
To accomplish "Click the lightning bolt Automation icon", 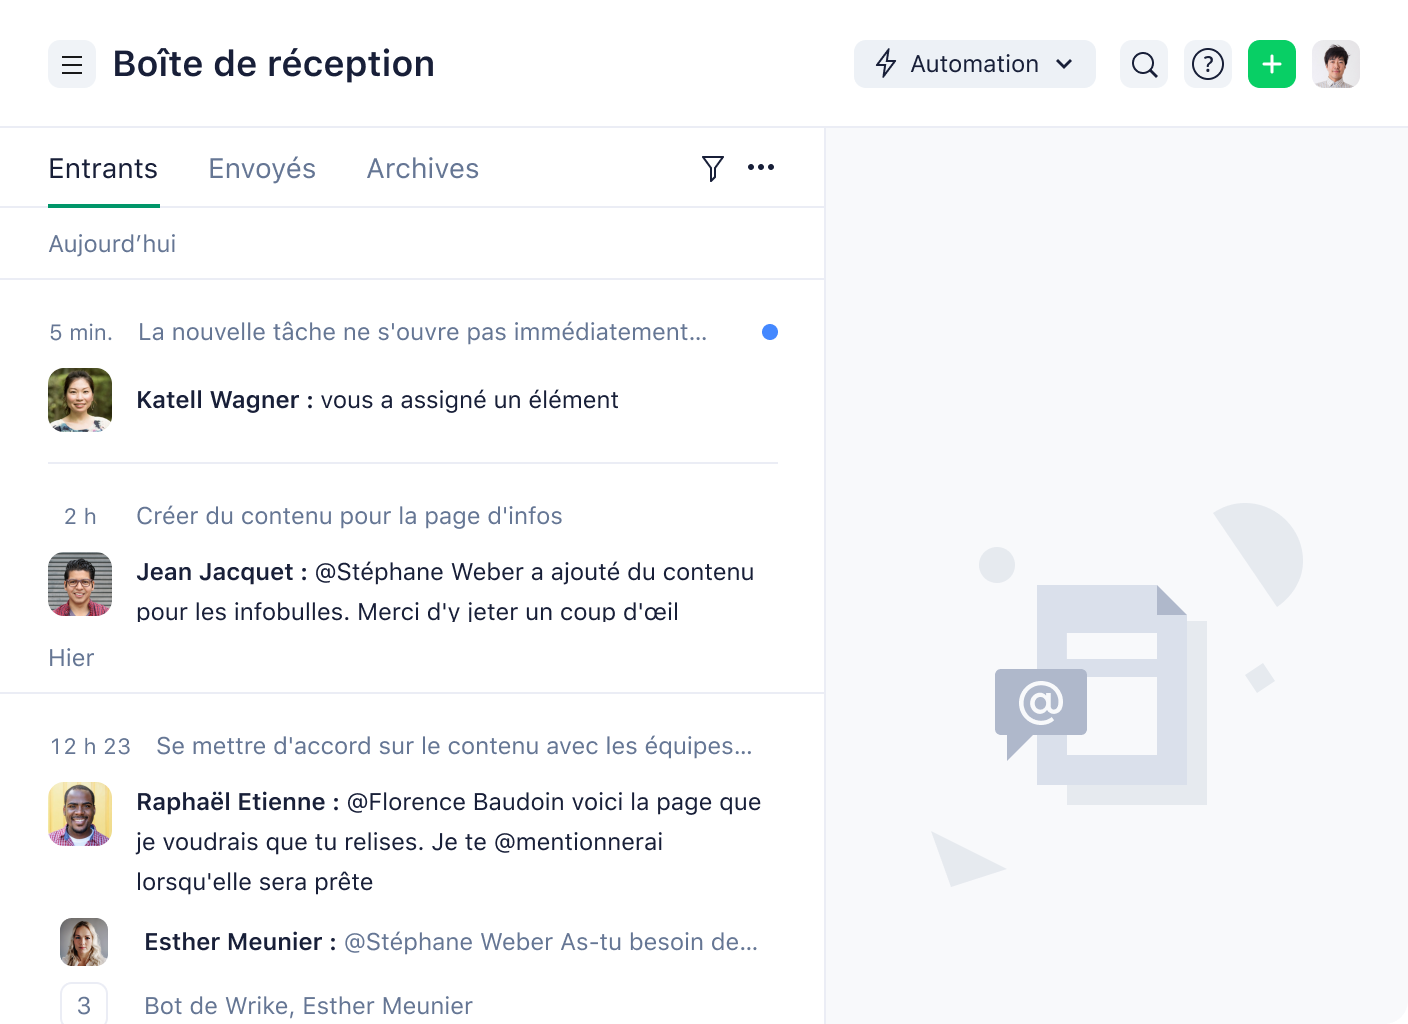I will coord(886,64).
